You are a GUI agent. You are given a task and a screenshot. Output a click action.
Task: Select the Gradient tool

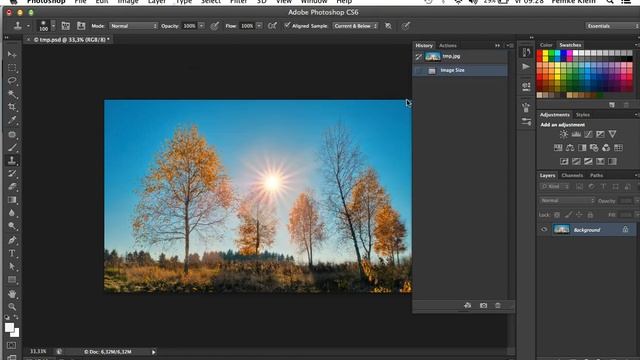tap(12, 200)
